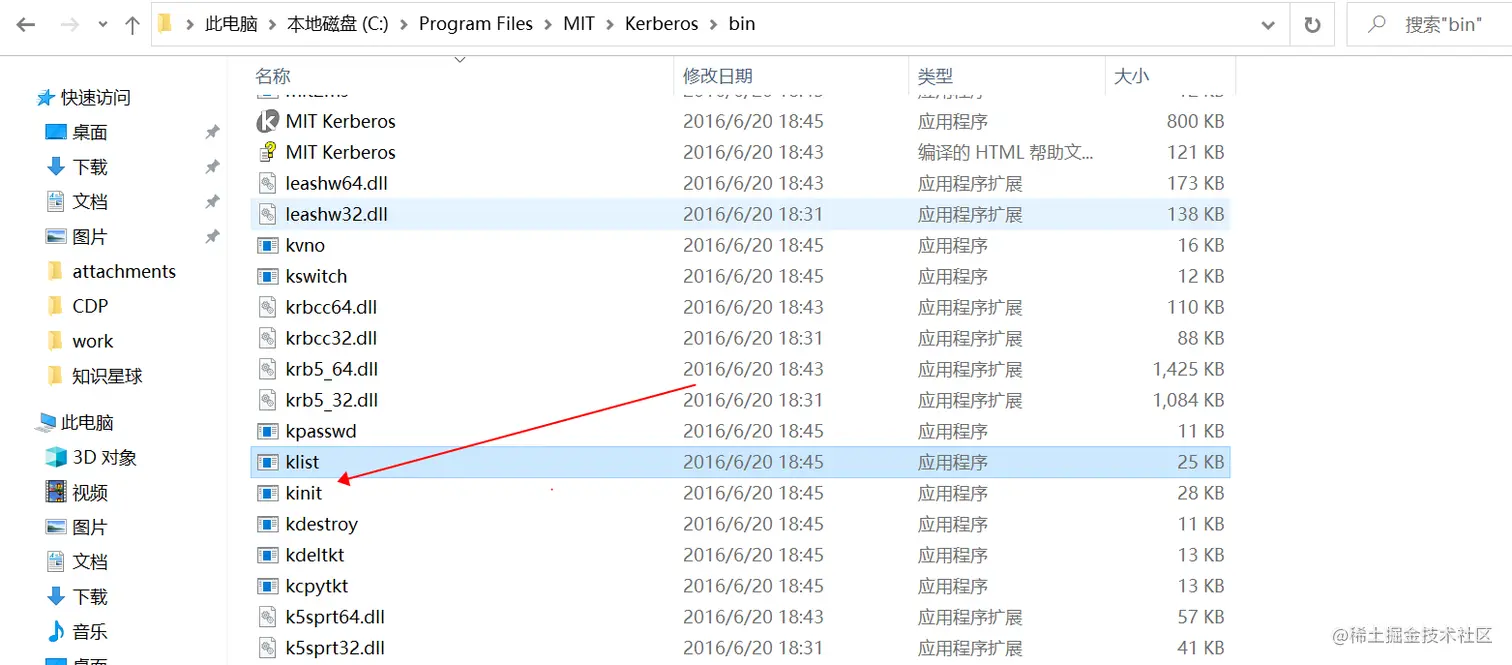The image size is (1512, 665).
Task: Select the kdestroy application icon
Action: 267,524
